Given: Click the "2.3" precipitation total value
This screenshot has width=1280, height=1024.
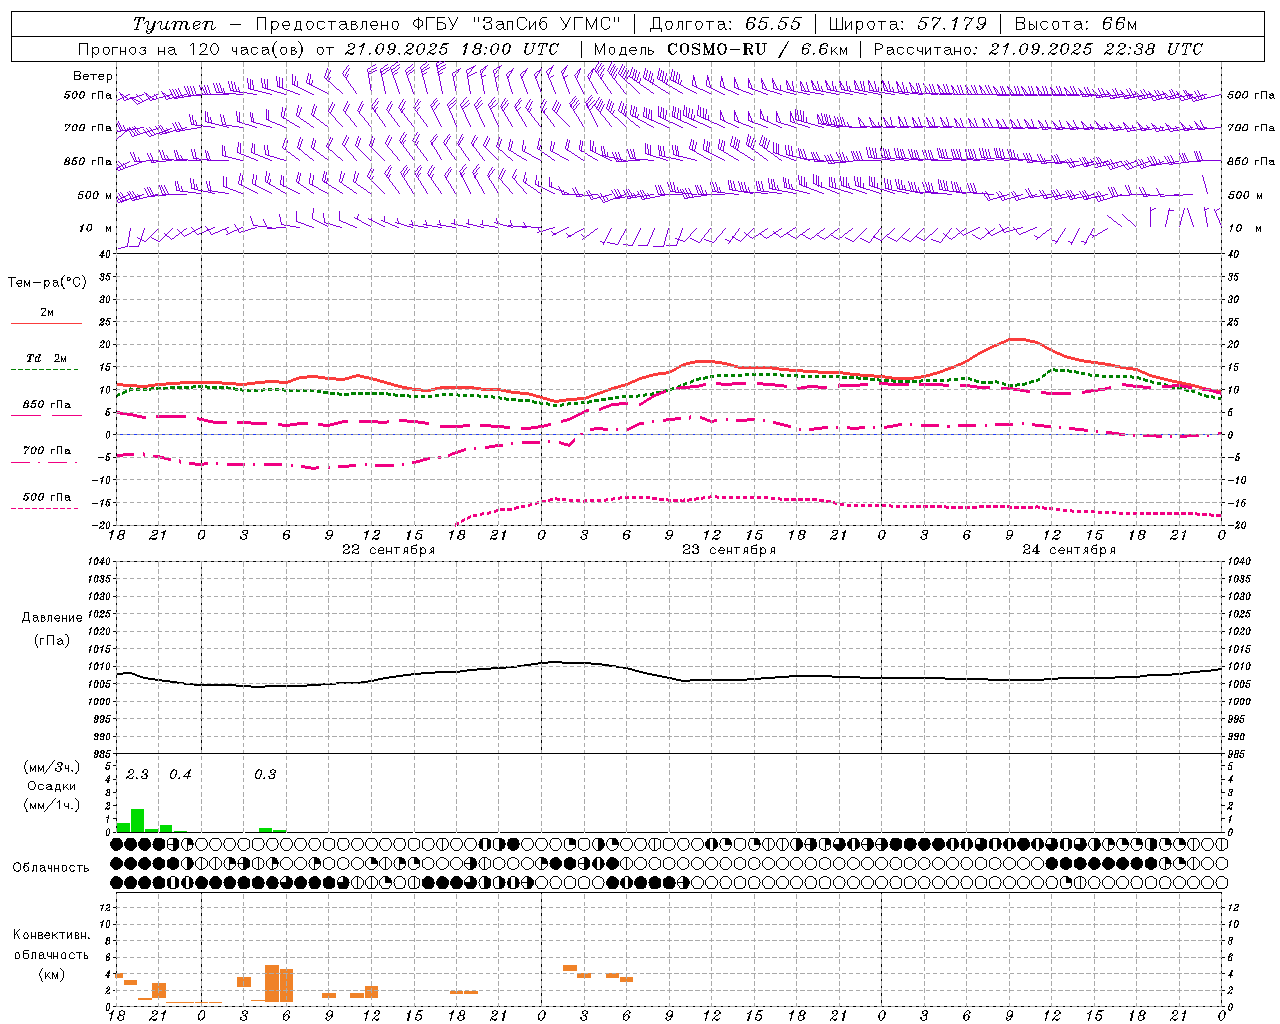Looking at the screenshot, I should click(x=137, y=774).
